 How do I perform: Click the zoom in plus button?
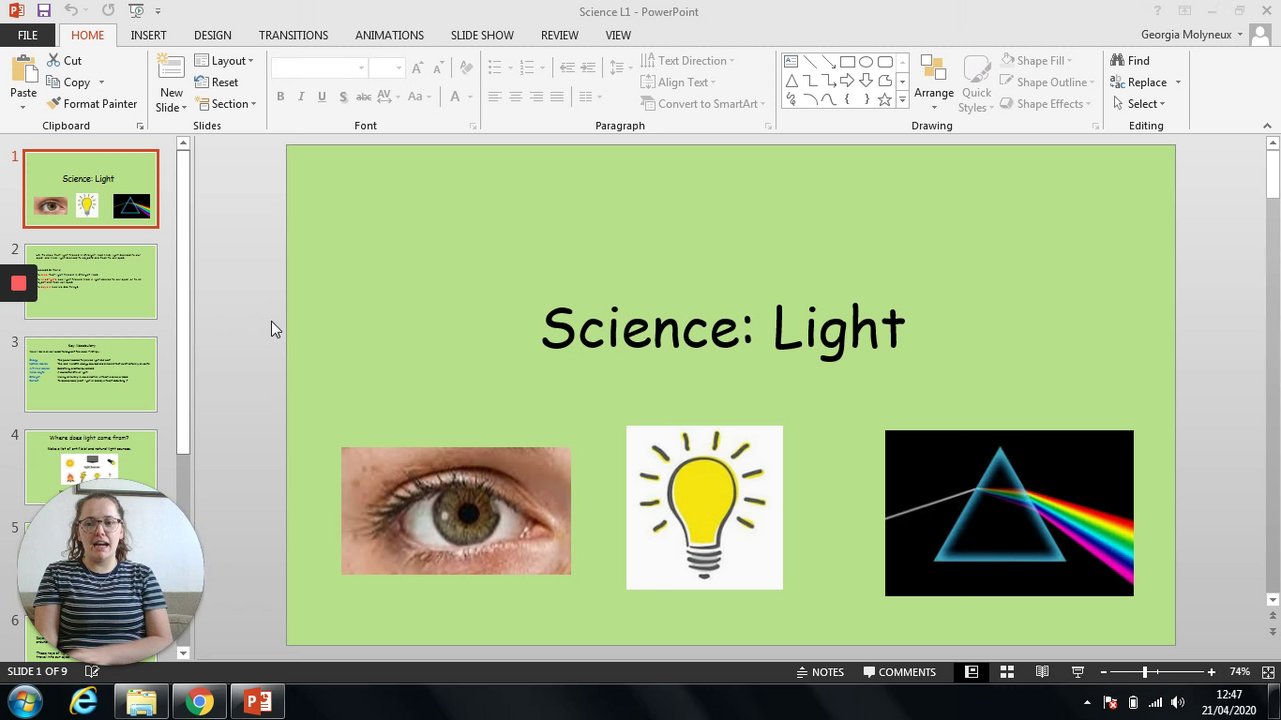point(1211,672)
